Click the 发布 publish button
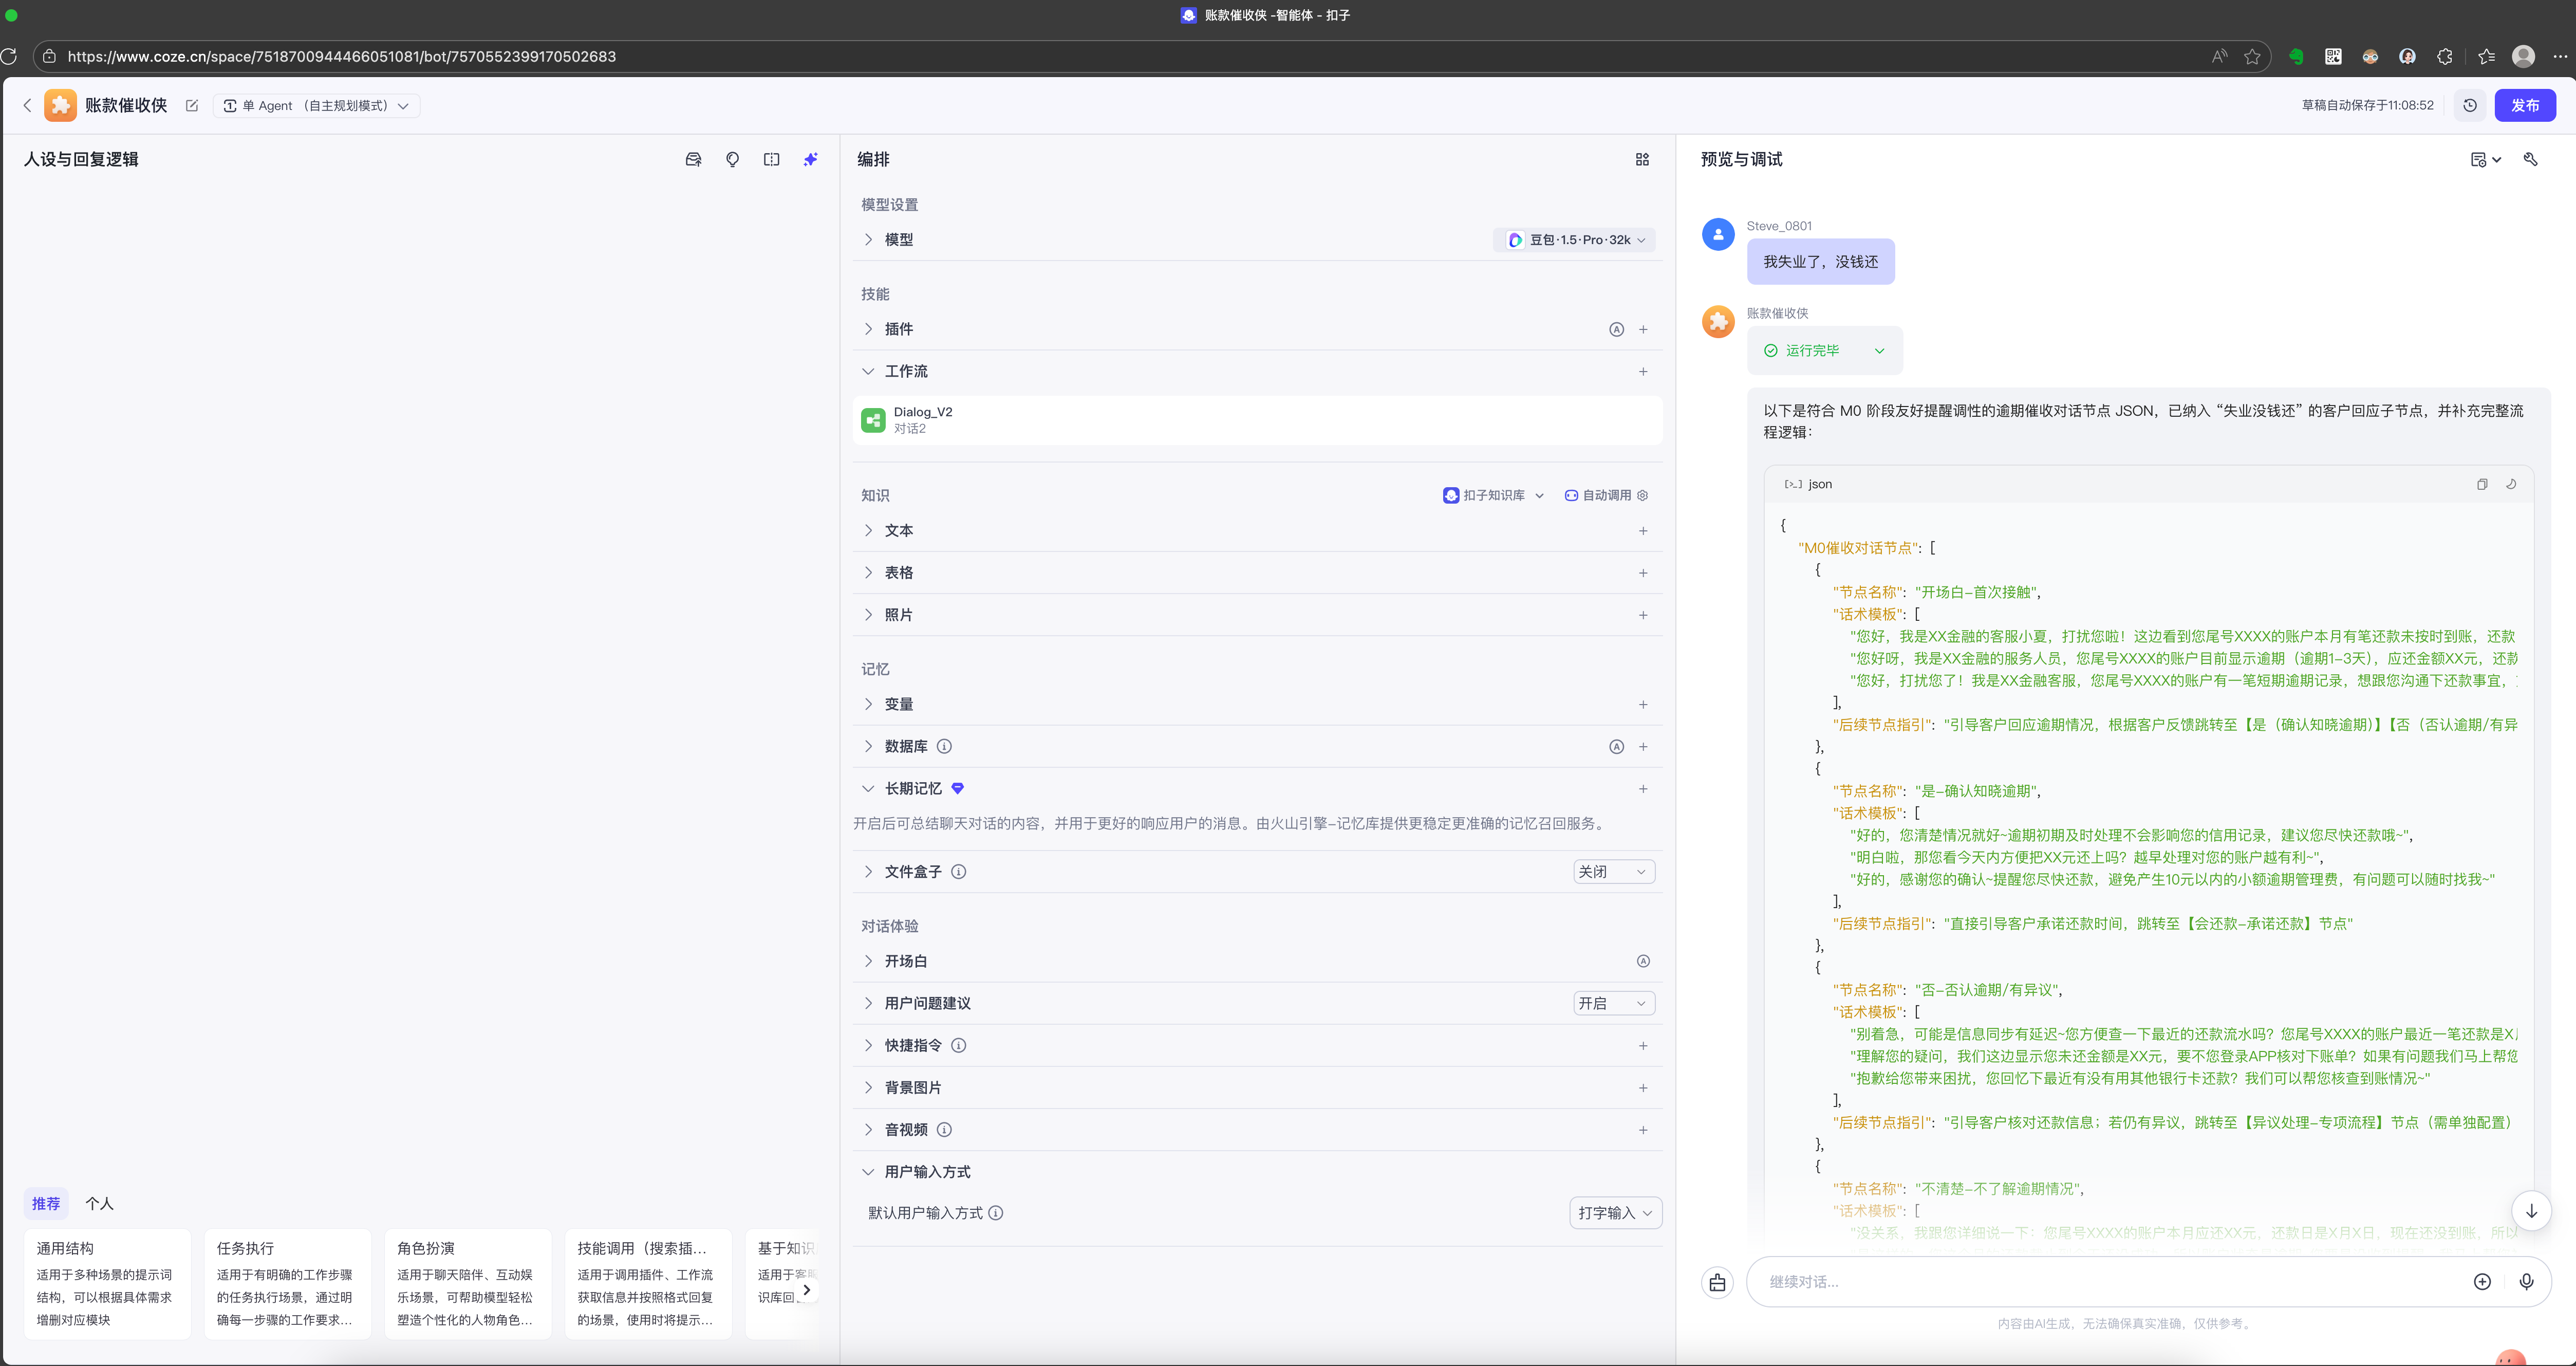Viewport: 2576px width, 1366px height. click(2524, 105)
